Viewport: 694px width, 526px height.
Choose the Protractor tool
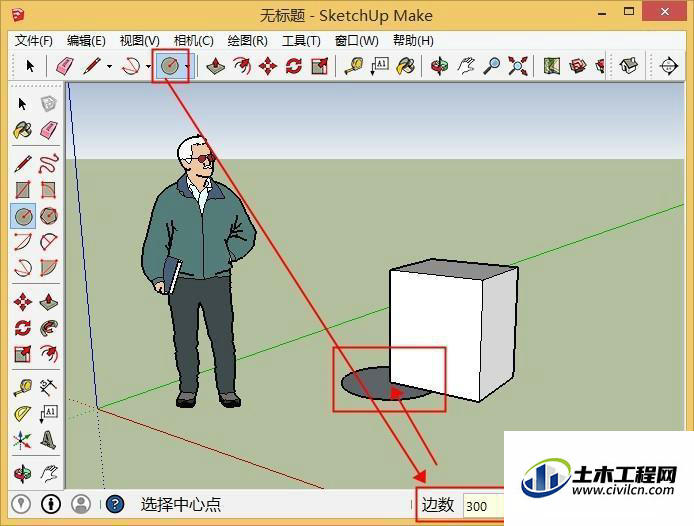23,414
